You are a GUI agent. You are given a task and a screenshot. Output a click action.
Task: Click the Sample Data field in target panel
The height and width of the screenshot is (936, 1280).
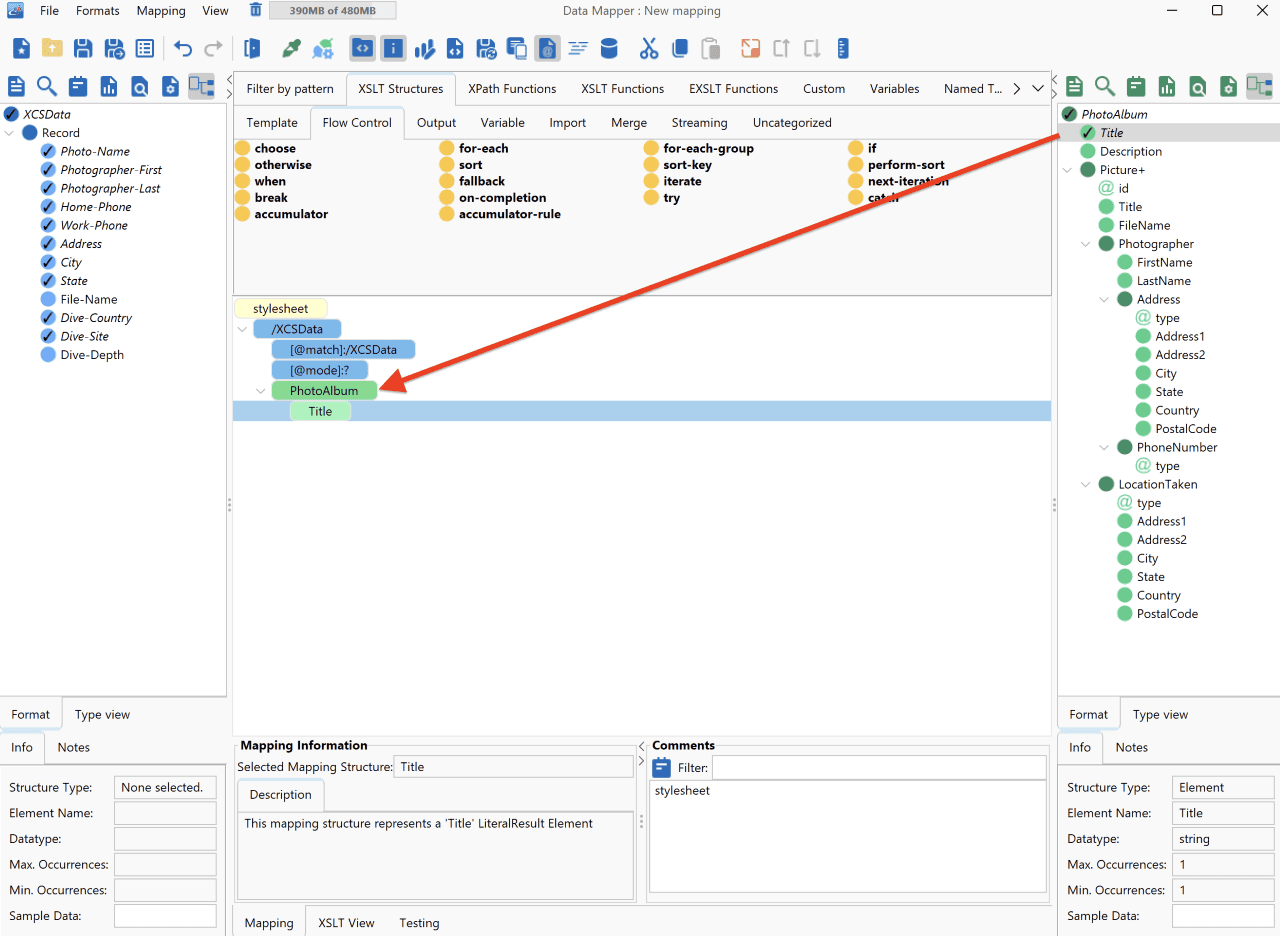click(1223, 916)
